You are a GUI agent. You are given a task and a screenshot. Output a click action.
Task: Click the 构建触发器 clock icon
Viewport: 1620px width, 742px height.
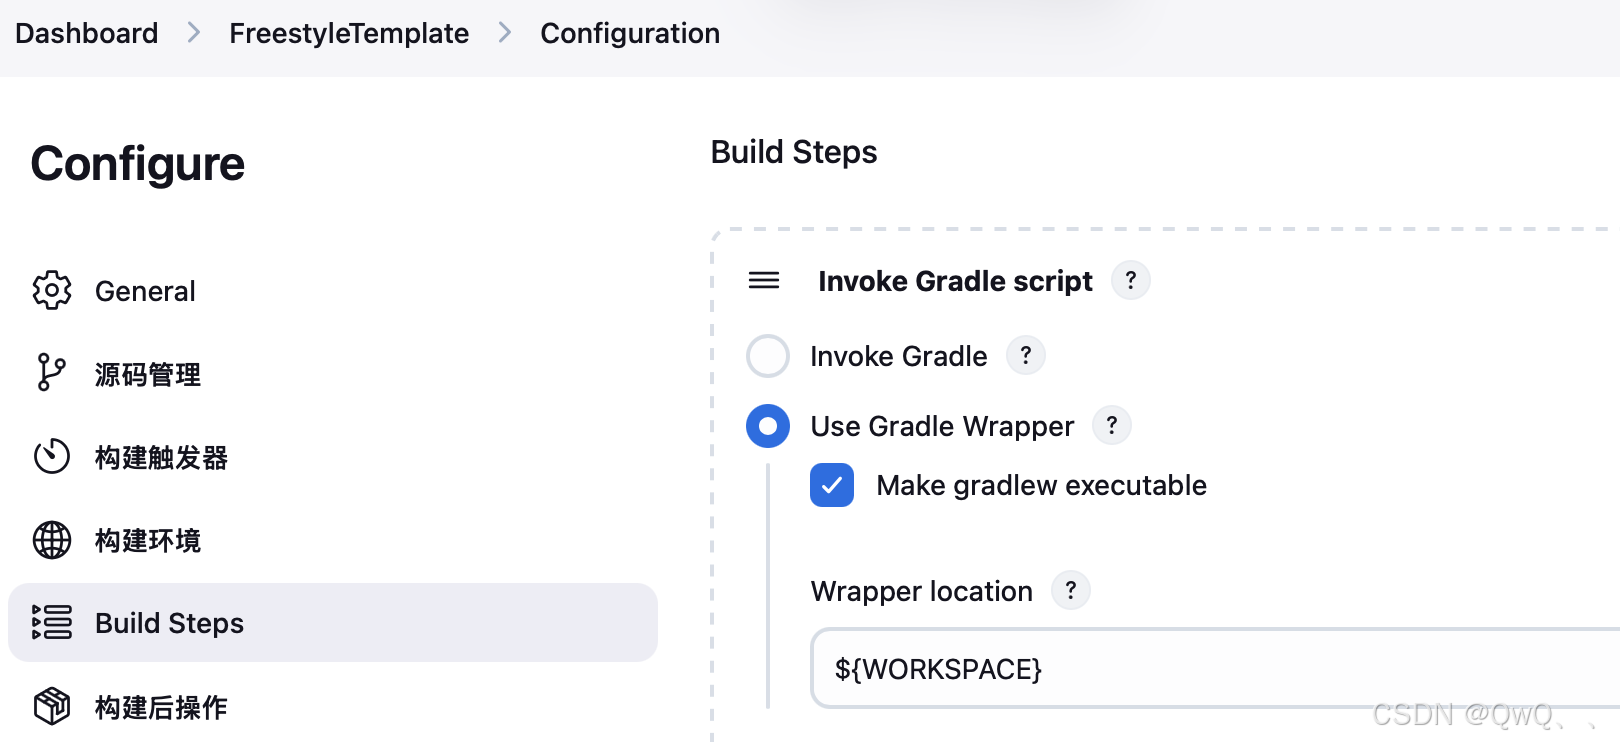click(52, 456)
